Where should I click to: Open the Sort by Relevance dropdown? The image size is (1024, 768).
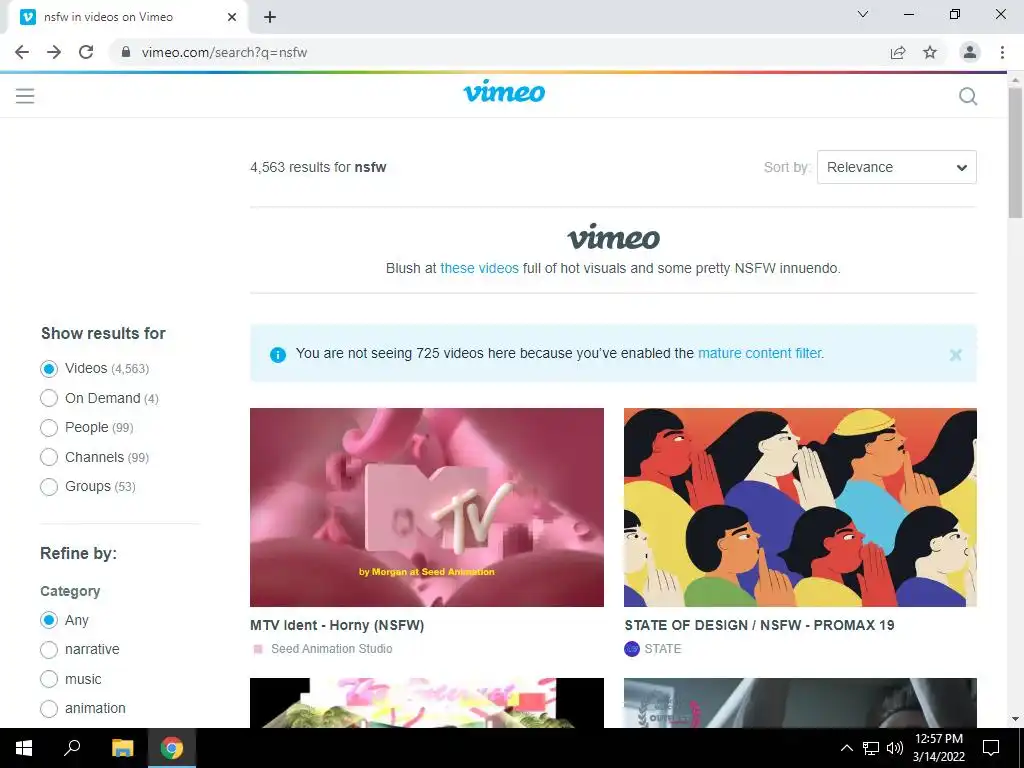(x=897, y=167)
